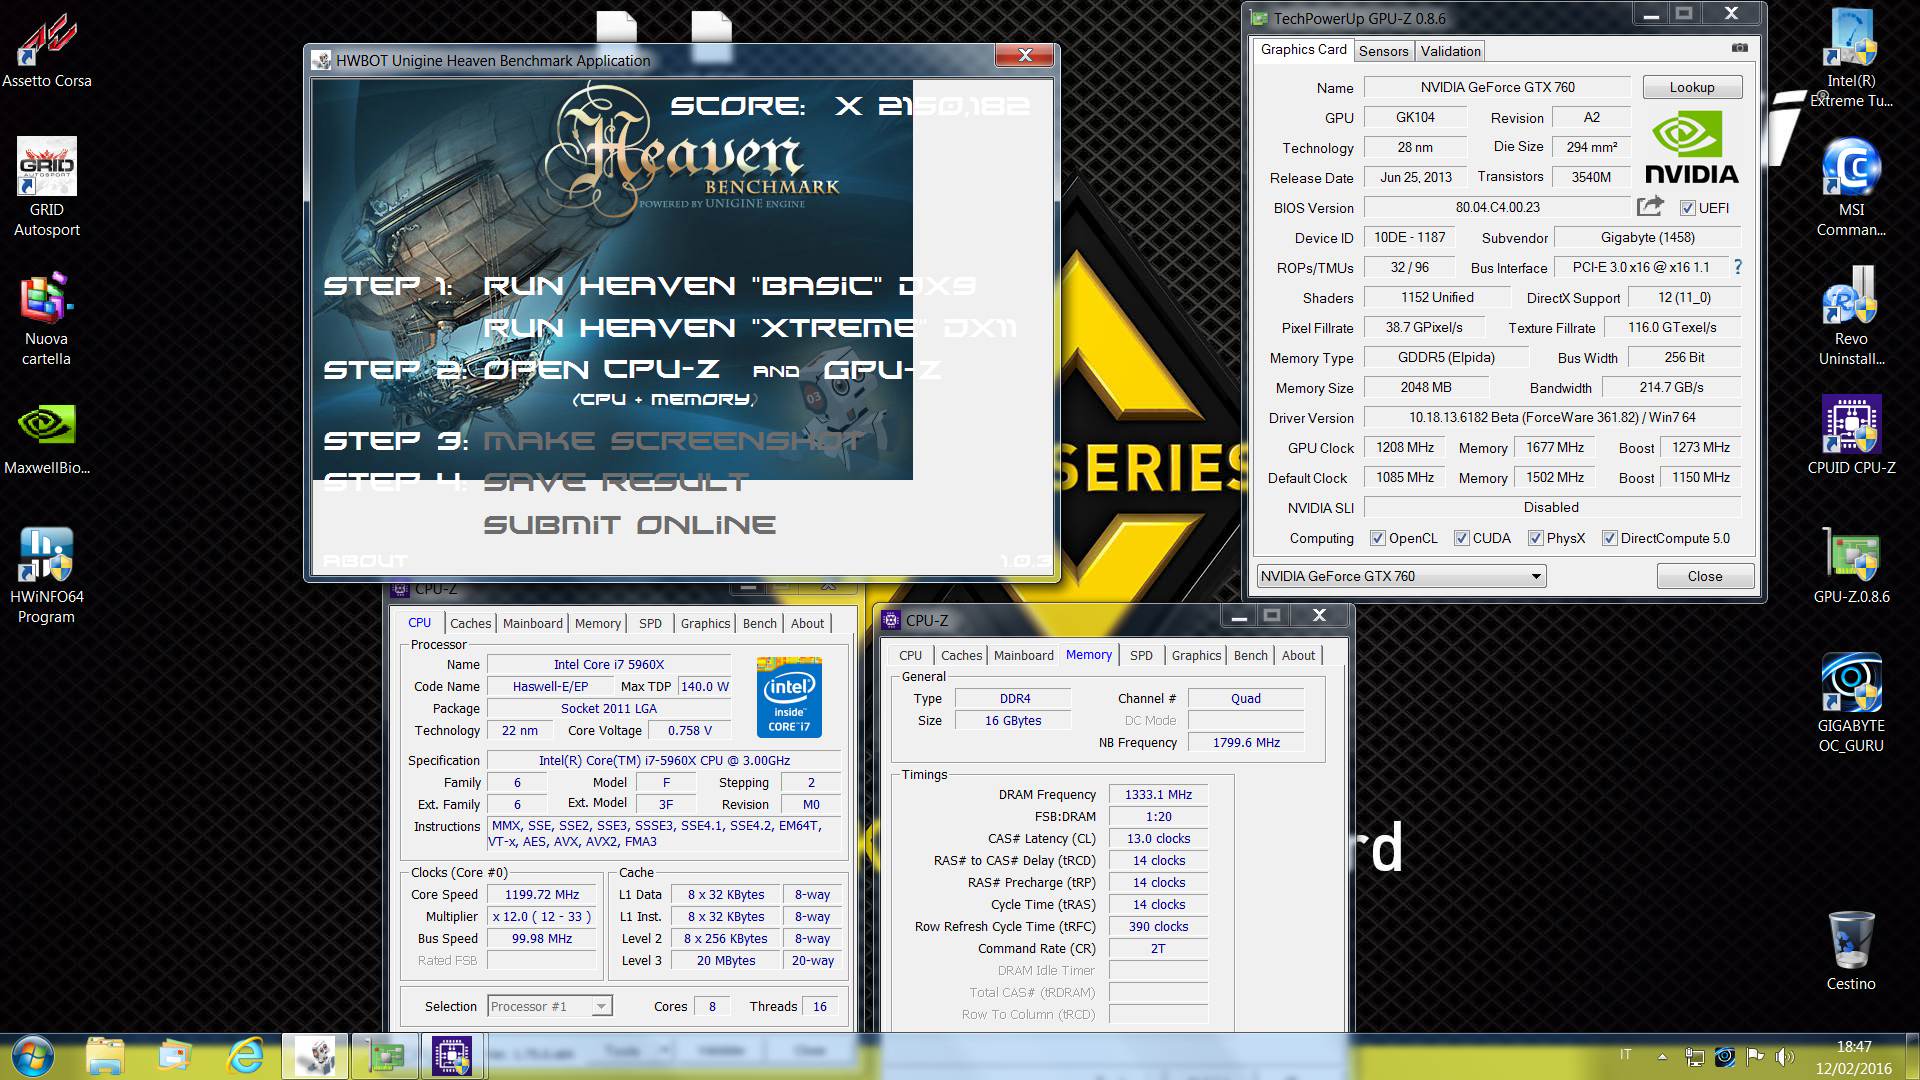Click Bus Interface question mark in GPU-Z
Screen dimensions: 1920x1080
(1737, 267)
